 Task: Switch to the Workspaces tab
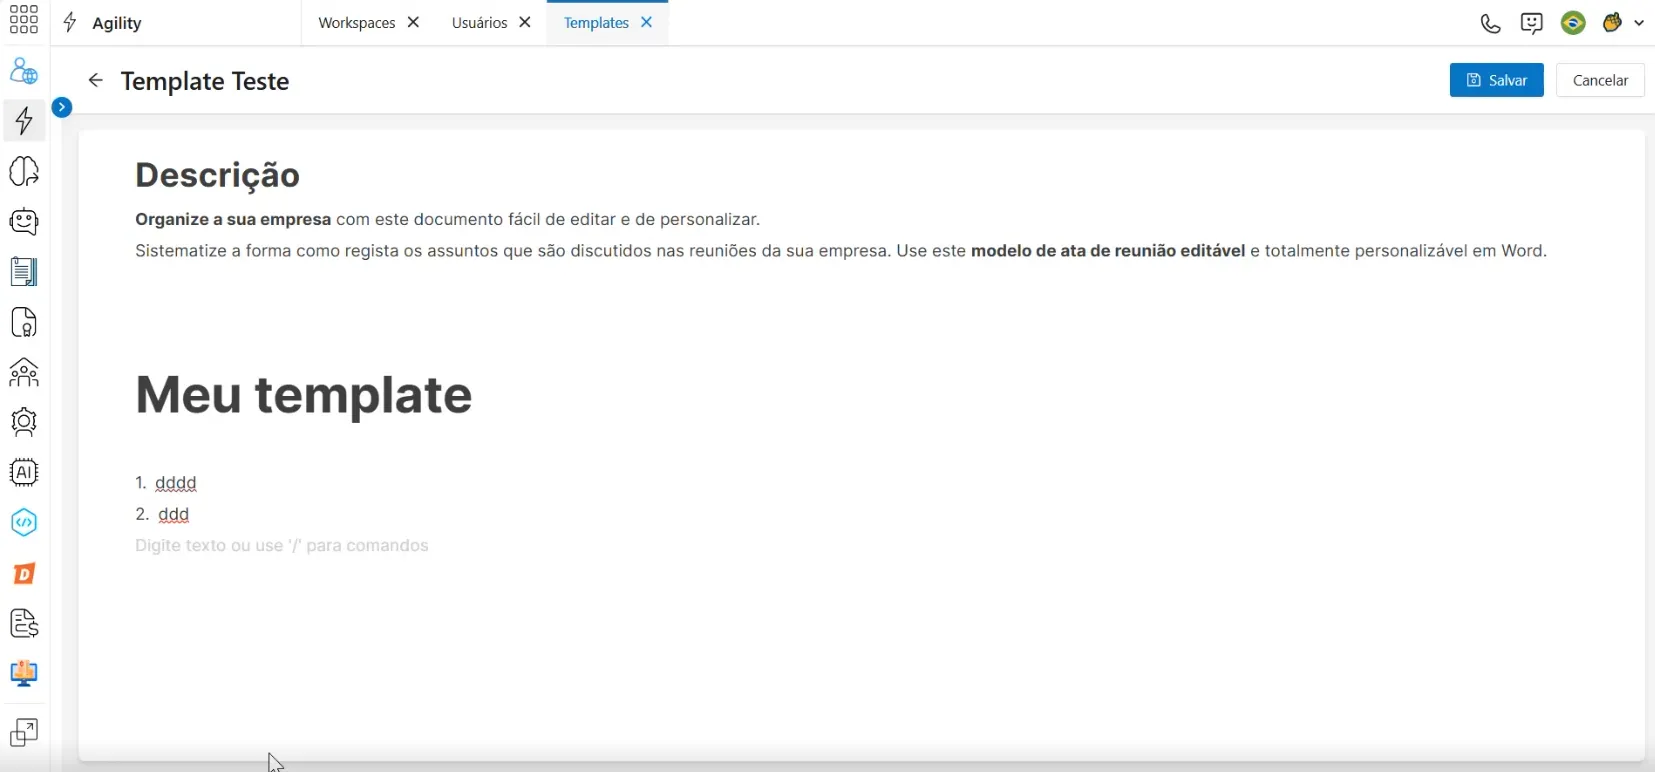pos(357,23)
